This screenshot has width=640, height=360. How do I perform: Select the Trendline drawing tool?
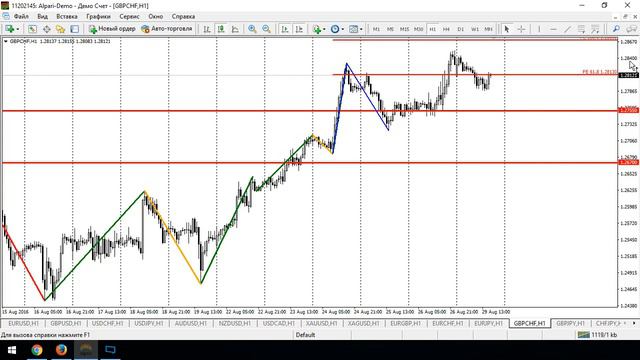pyautogui.click(x=567, y=29)
